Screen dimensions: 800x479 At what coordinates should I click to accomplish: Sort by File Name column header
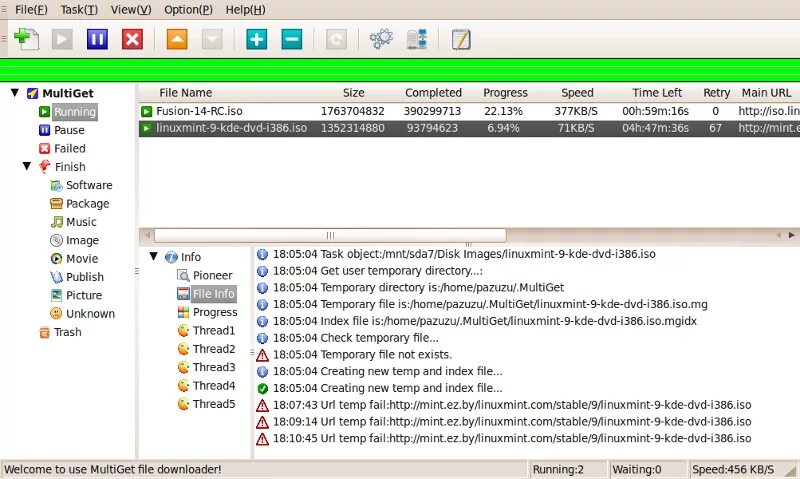tap(185, 93)
